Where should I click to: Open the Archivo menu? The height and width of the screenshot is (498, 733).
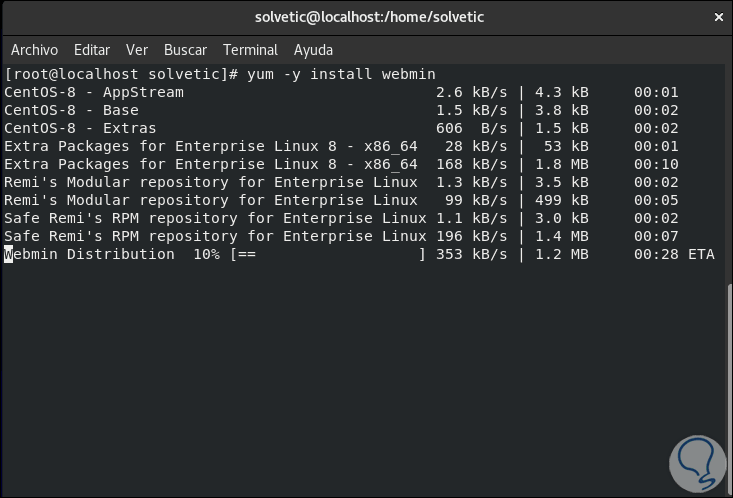pyautogui.click(x=34, y=50)
